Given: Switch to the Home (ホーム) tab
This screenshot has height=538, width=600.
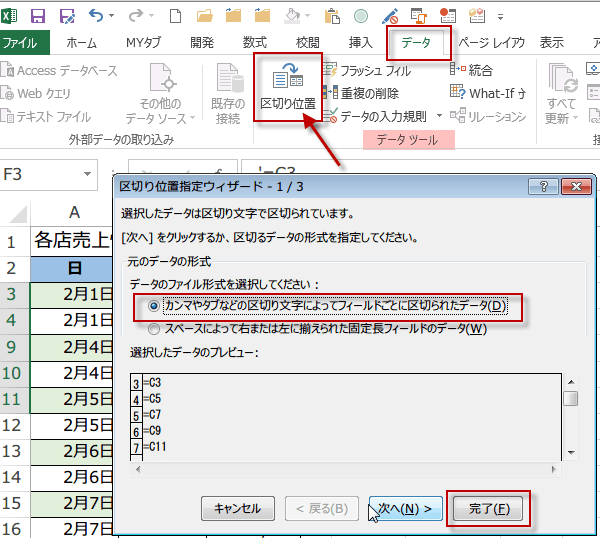Looking at the screenshot, I should (x=81, y=42).
